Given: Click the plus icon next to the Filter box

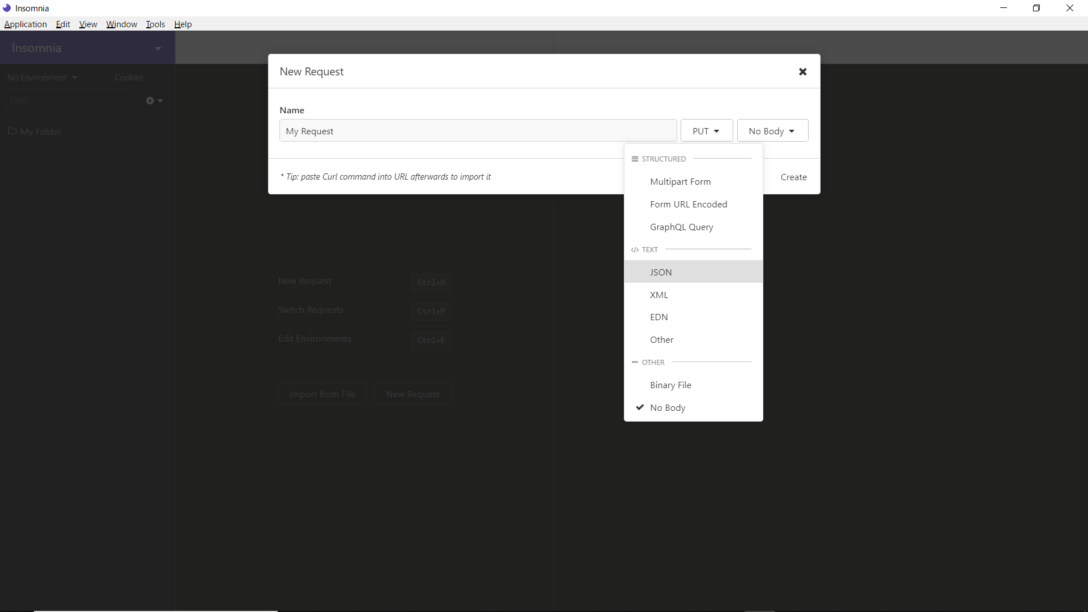Looking at the screenshot, I should pyautogui.click(x=148, y=100).
